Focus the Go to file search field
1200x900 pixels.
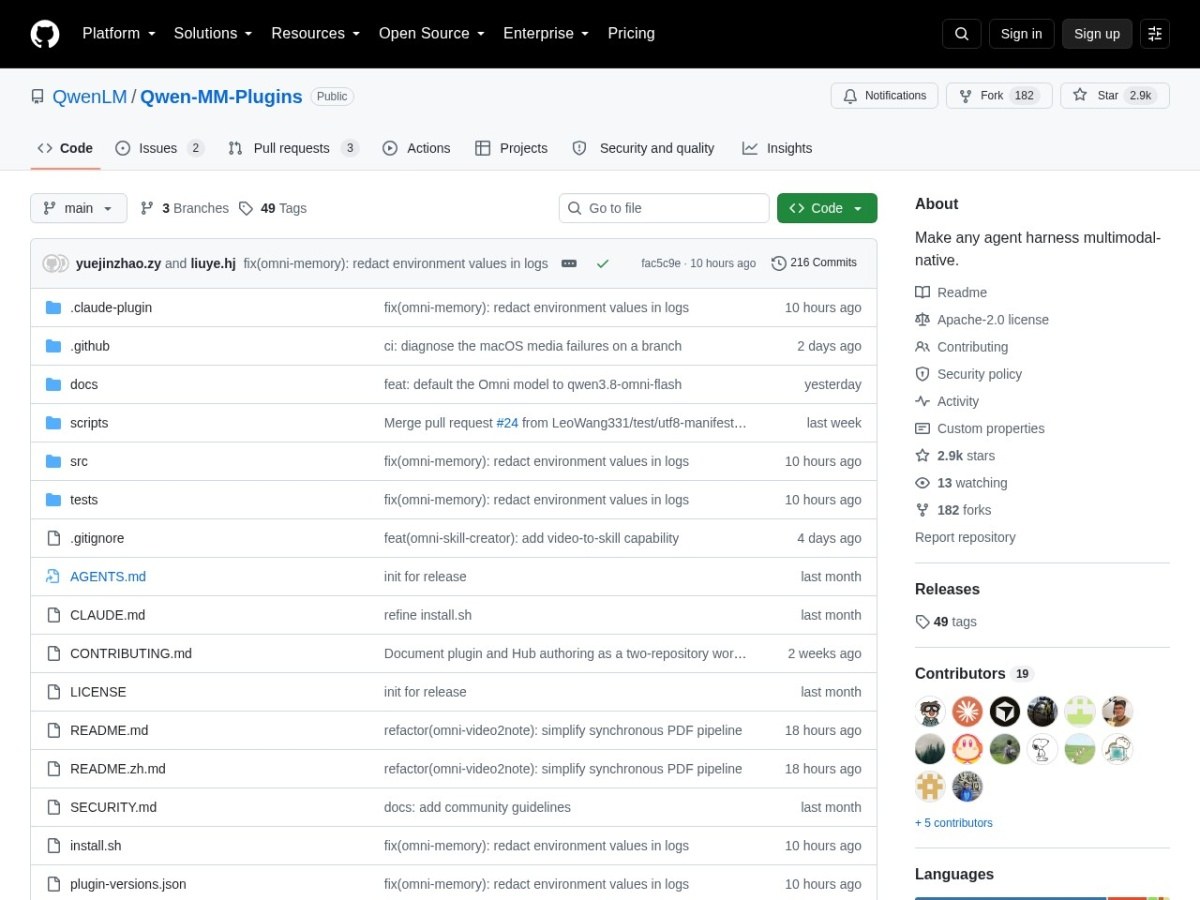(x=664, y=208)
